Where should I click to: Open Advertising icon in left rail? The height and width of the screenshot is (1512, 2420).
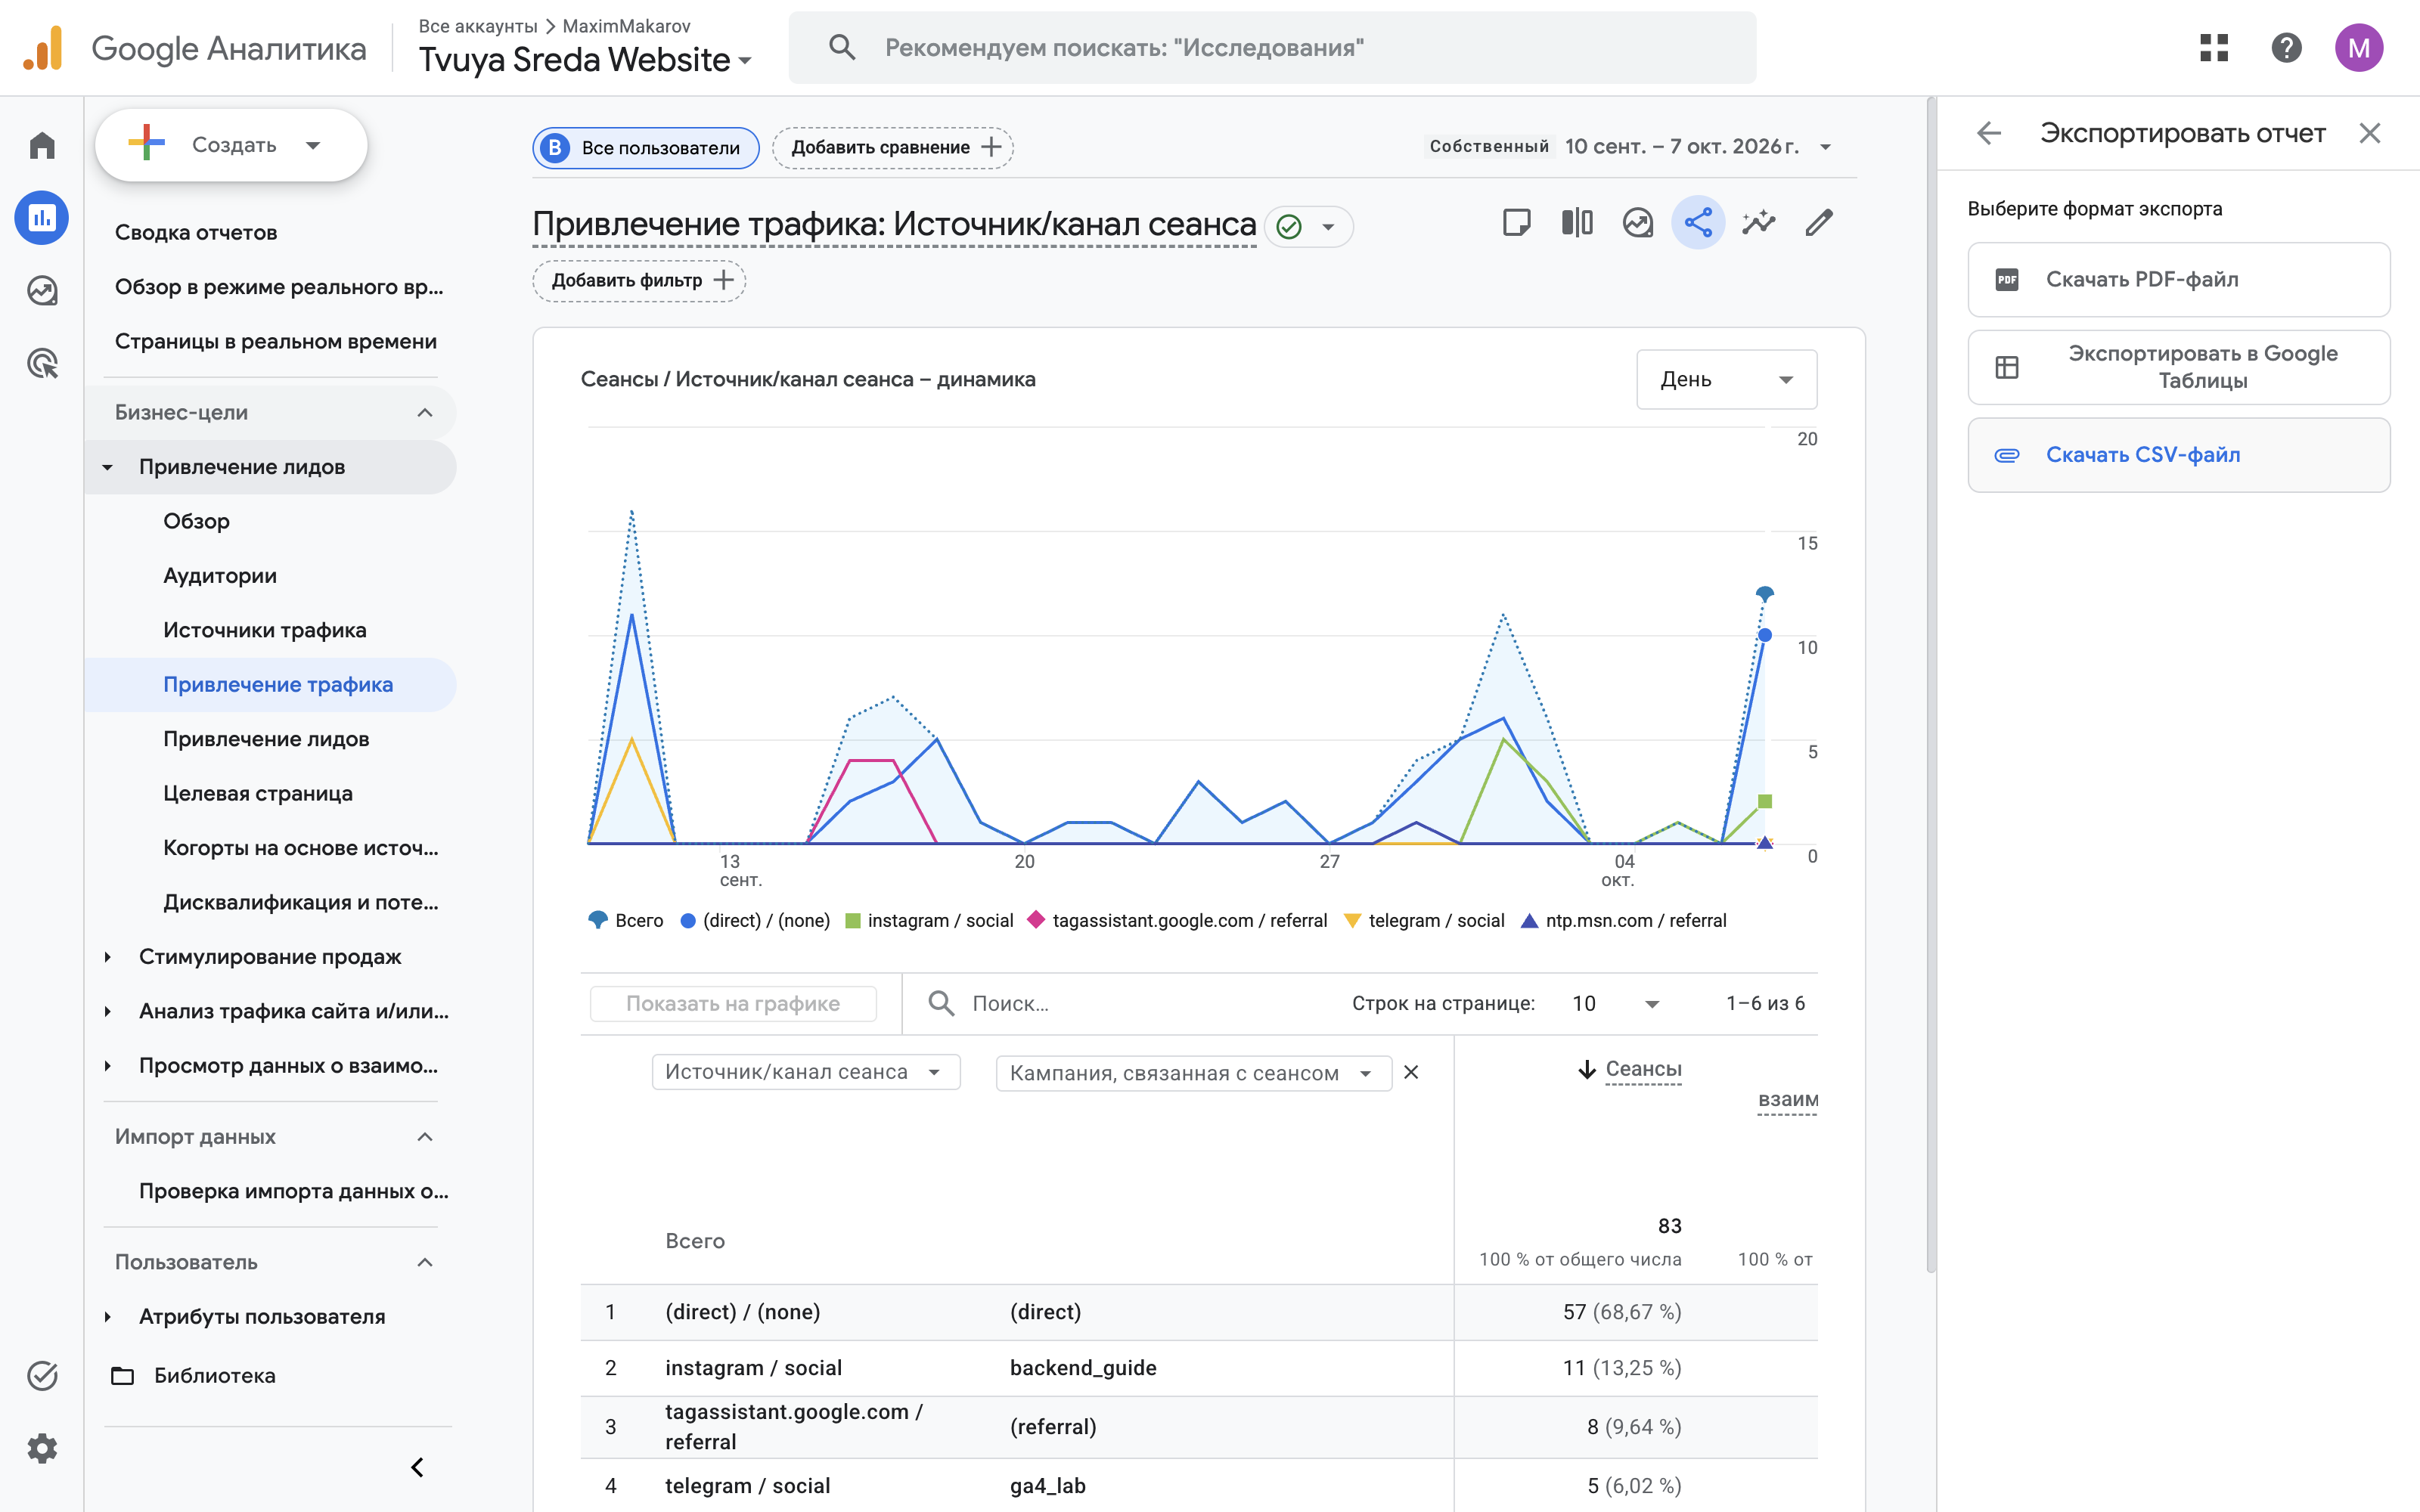pos(42,363)
